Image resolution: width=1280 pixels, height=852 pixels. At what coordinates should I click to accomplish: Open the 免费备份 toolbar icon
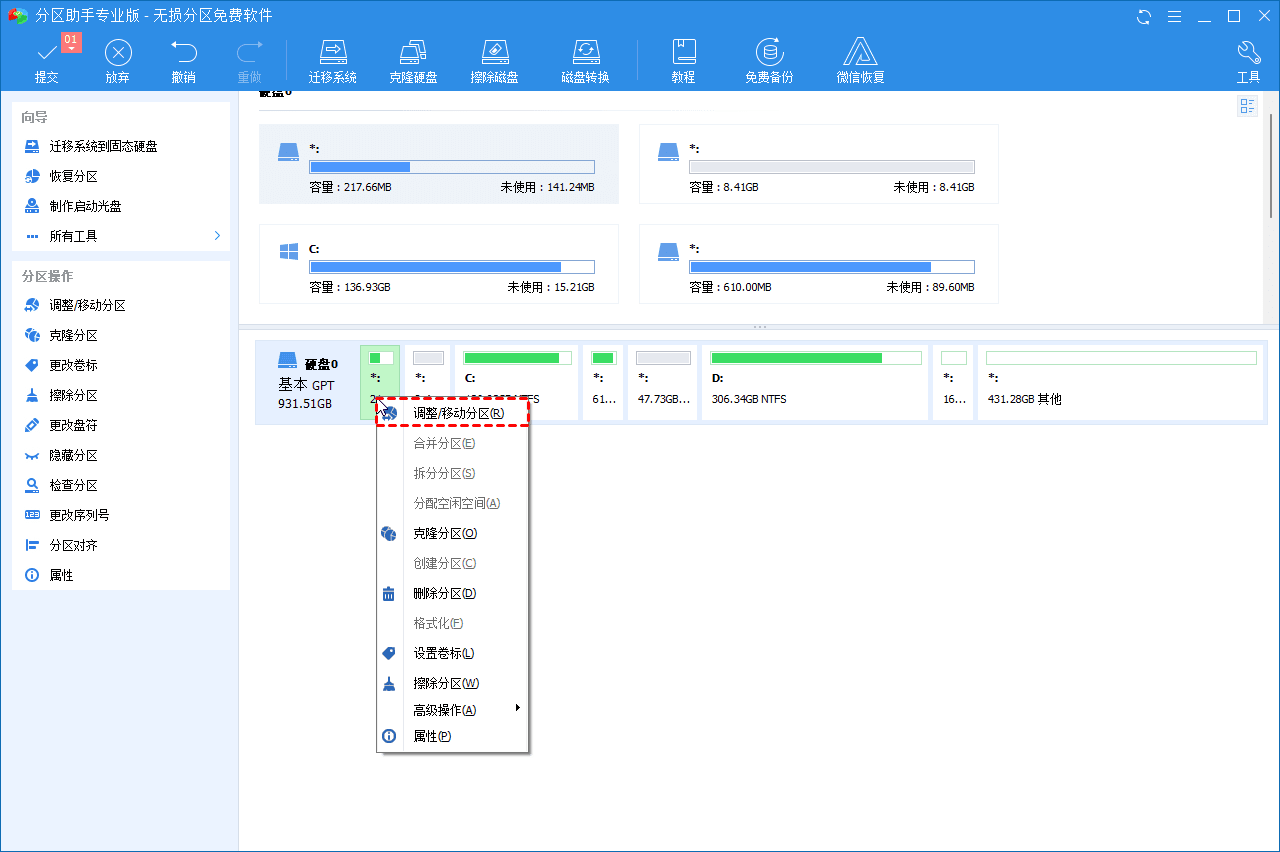pos(769,61)
